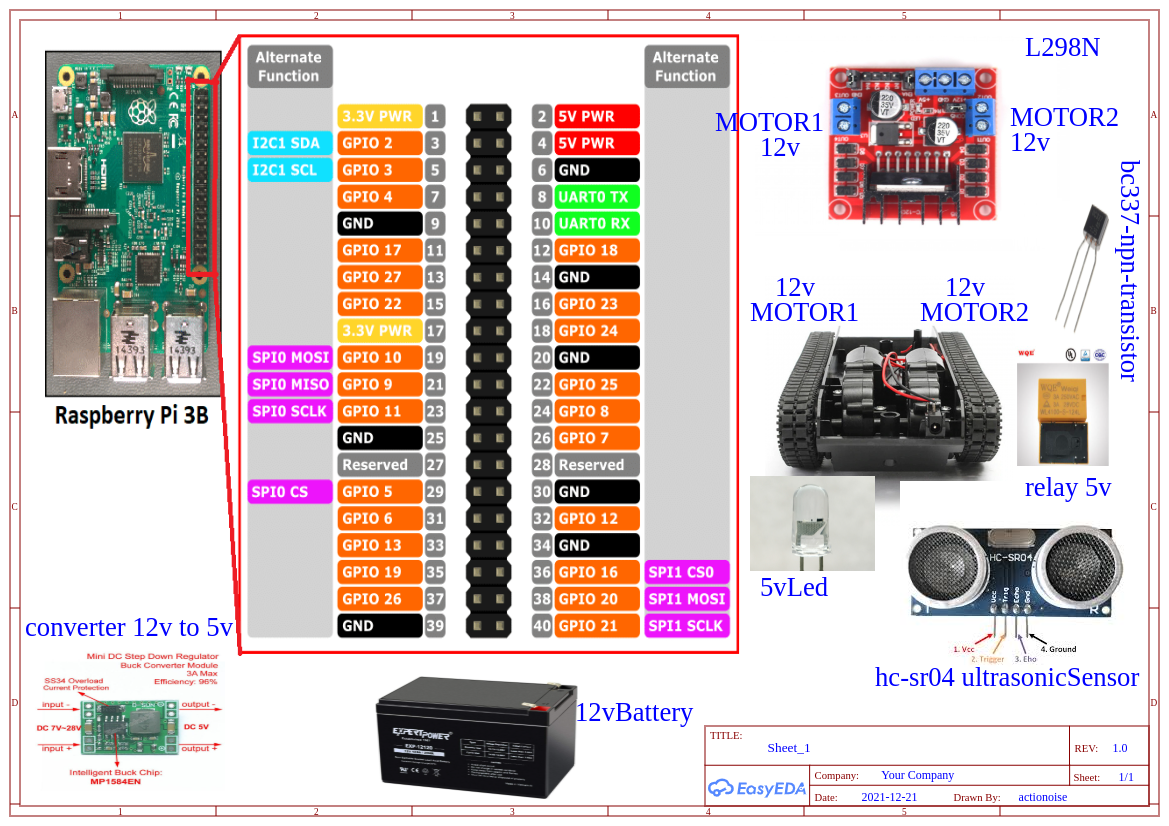Click '12v MOTOR1' label above tank chassis
Screen dimensions: 1169x826
pos(804,300)
